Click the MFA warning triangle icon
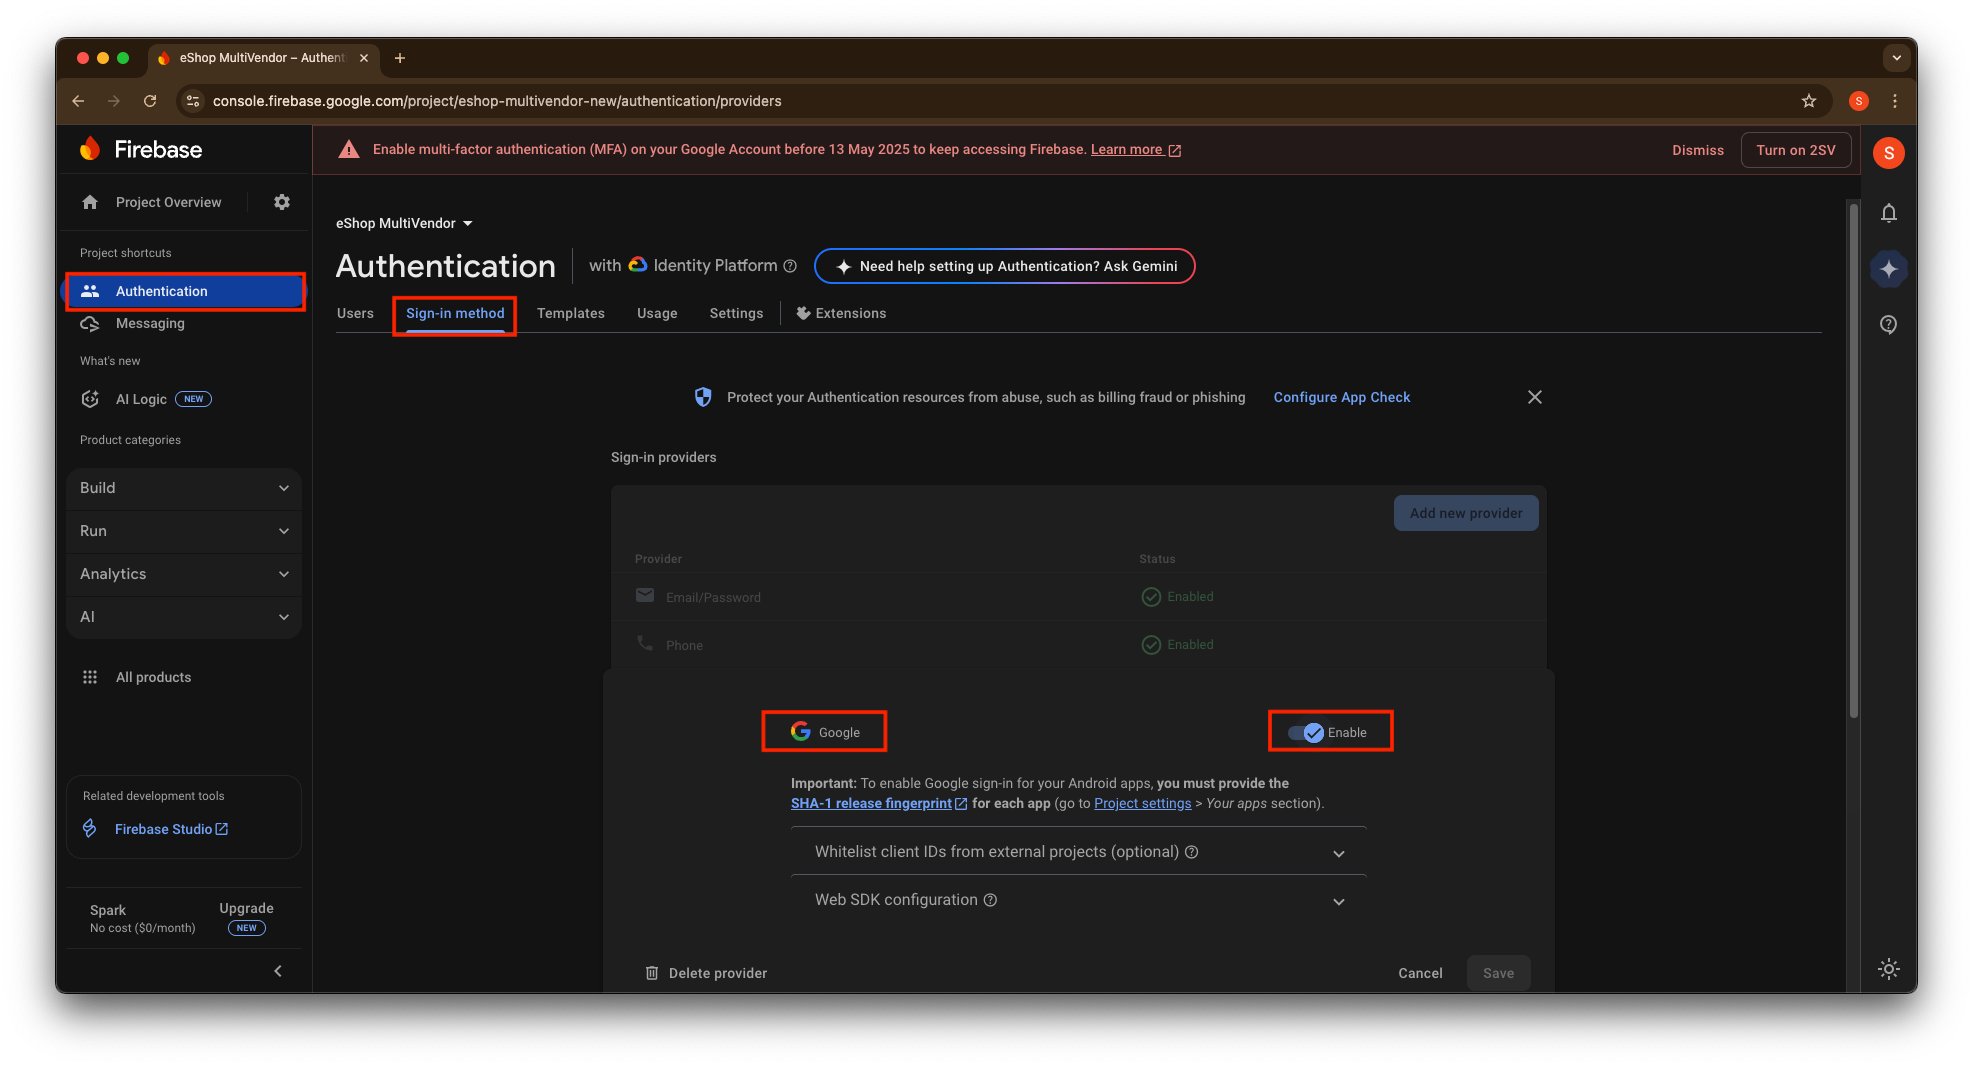Image resolution: width=1973 pixels, height=1067 pixels. pos(348,150)
